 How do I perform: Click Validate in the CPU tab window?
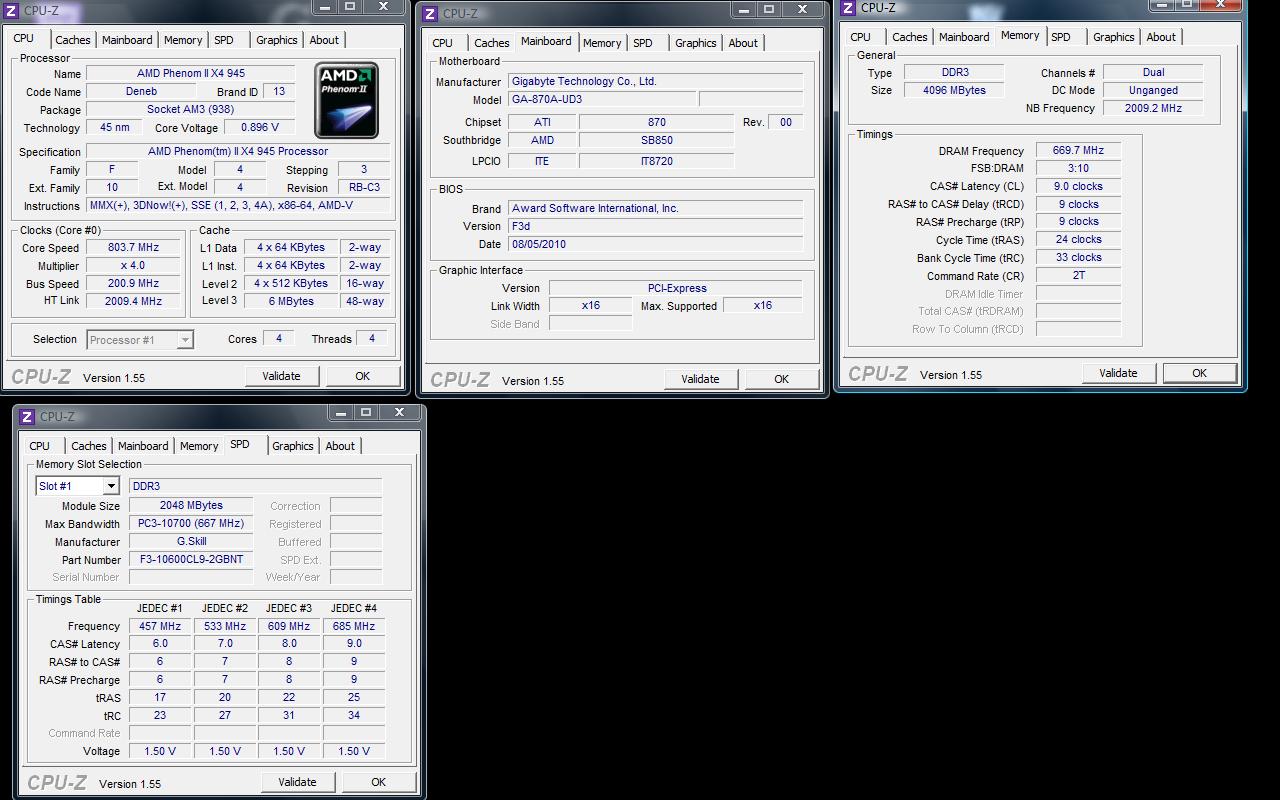[x=281, y=376]
